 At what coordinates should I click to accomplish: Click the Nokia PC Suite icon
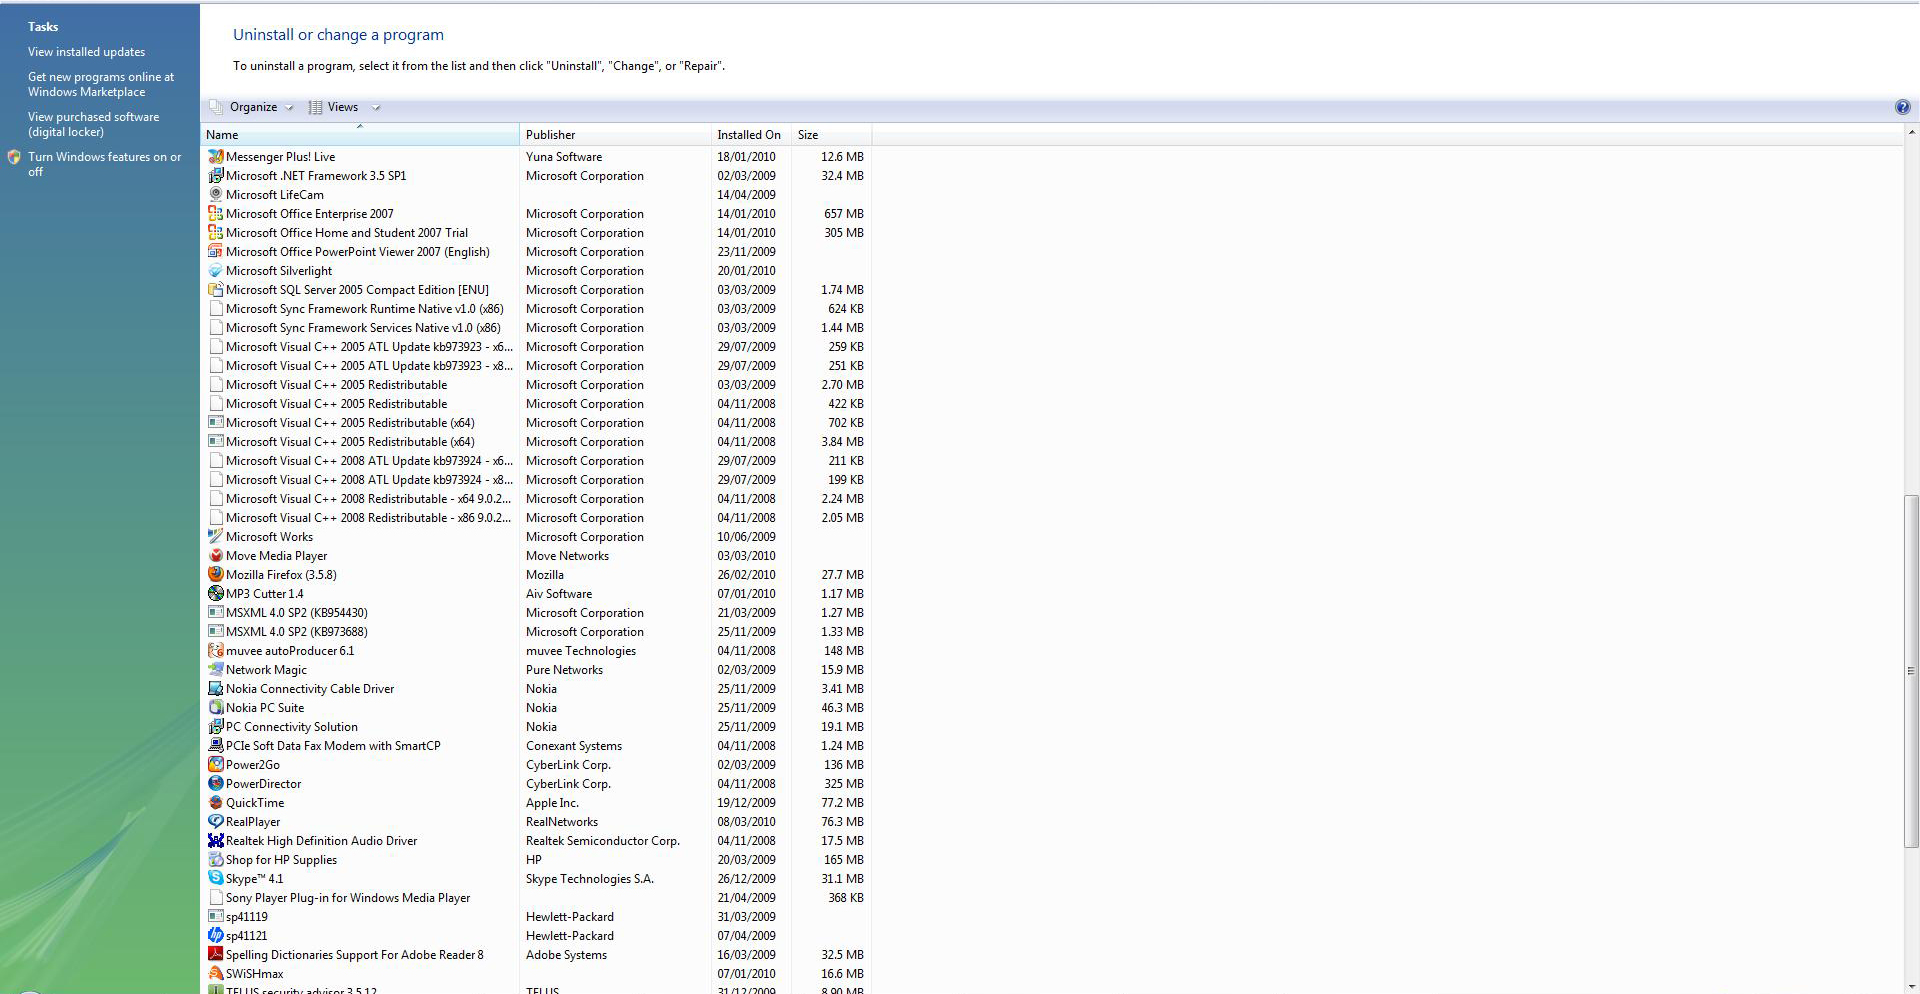click(x=215, y=707)
